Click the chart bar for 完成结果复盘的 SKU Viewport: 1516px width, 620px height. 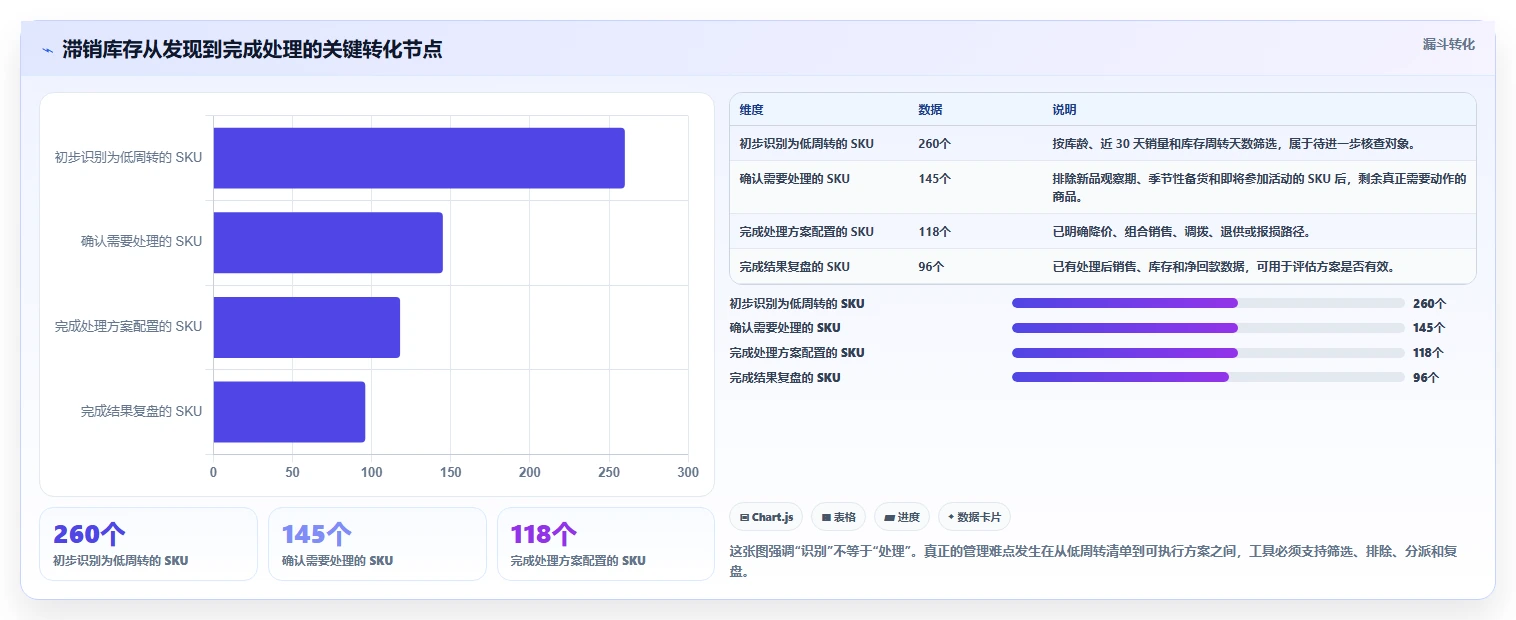[x=289, y=411]
